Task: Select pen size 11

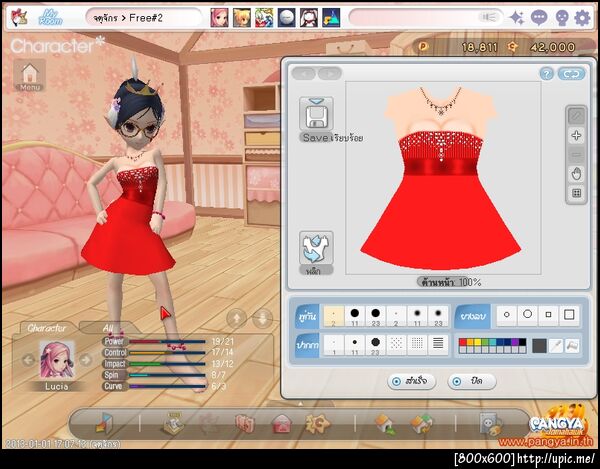Action: [x=355, y=345]
